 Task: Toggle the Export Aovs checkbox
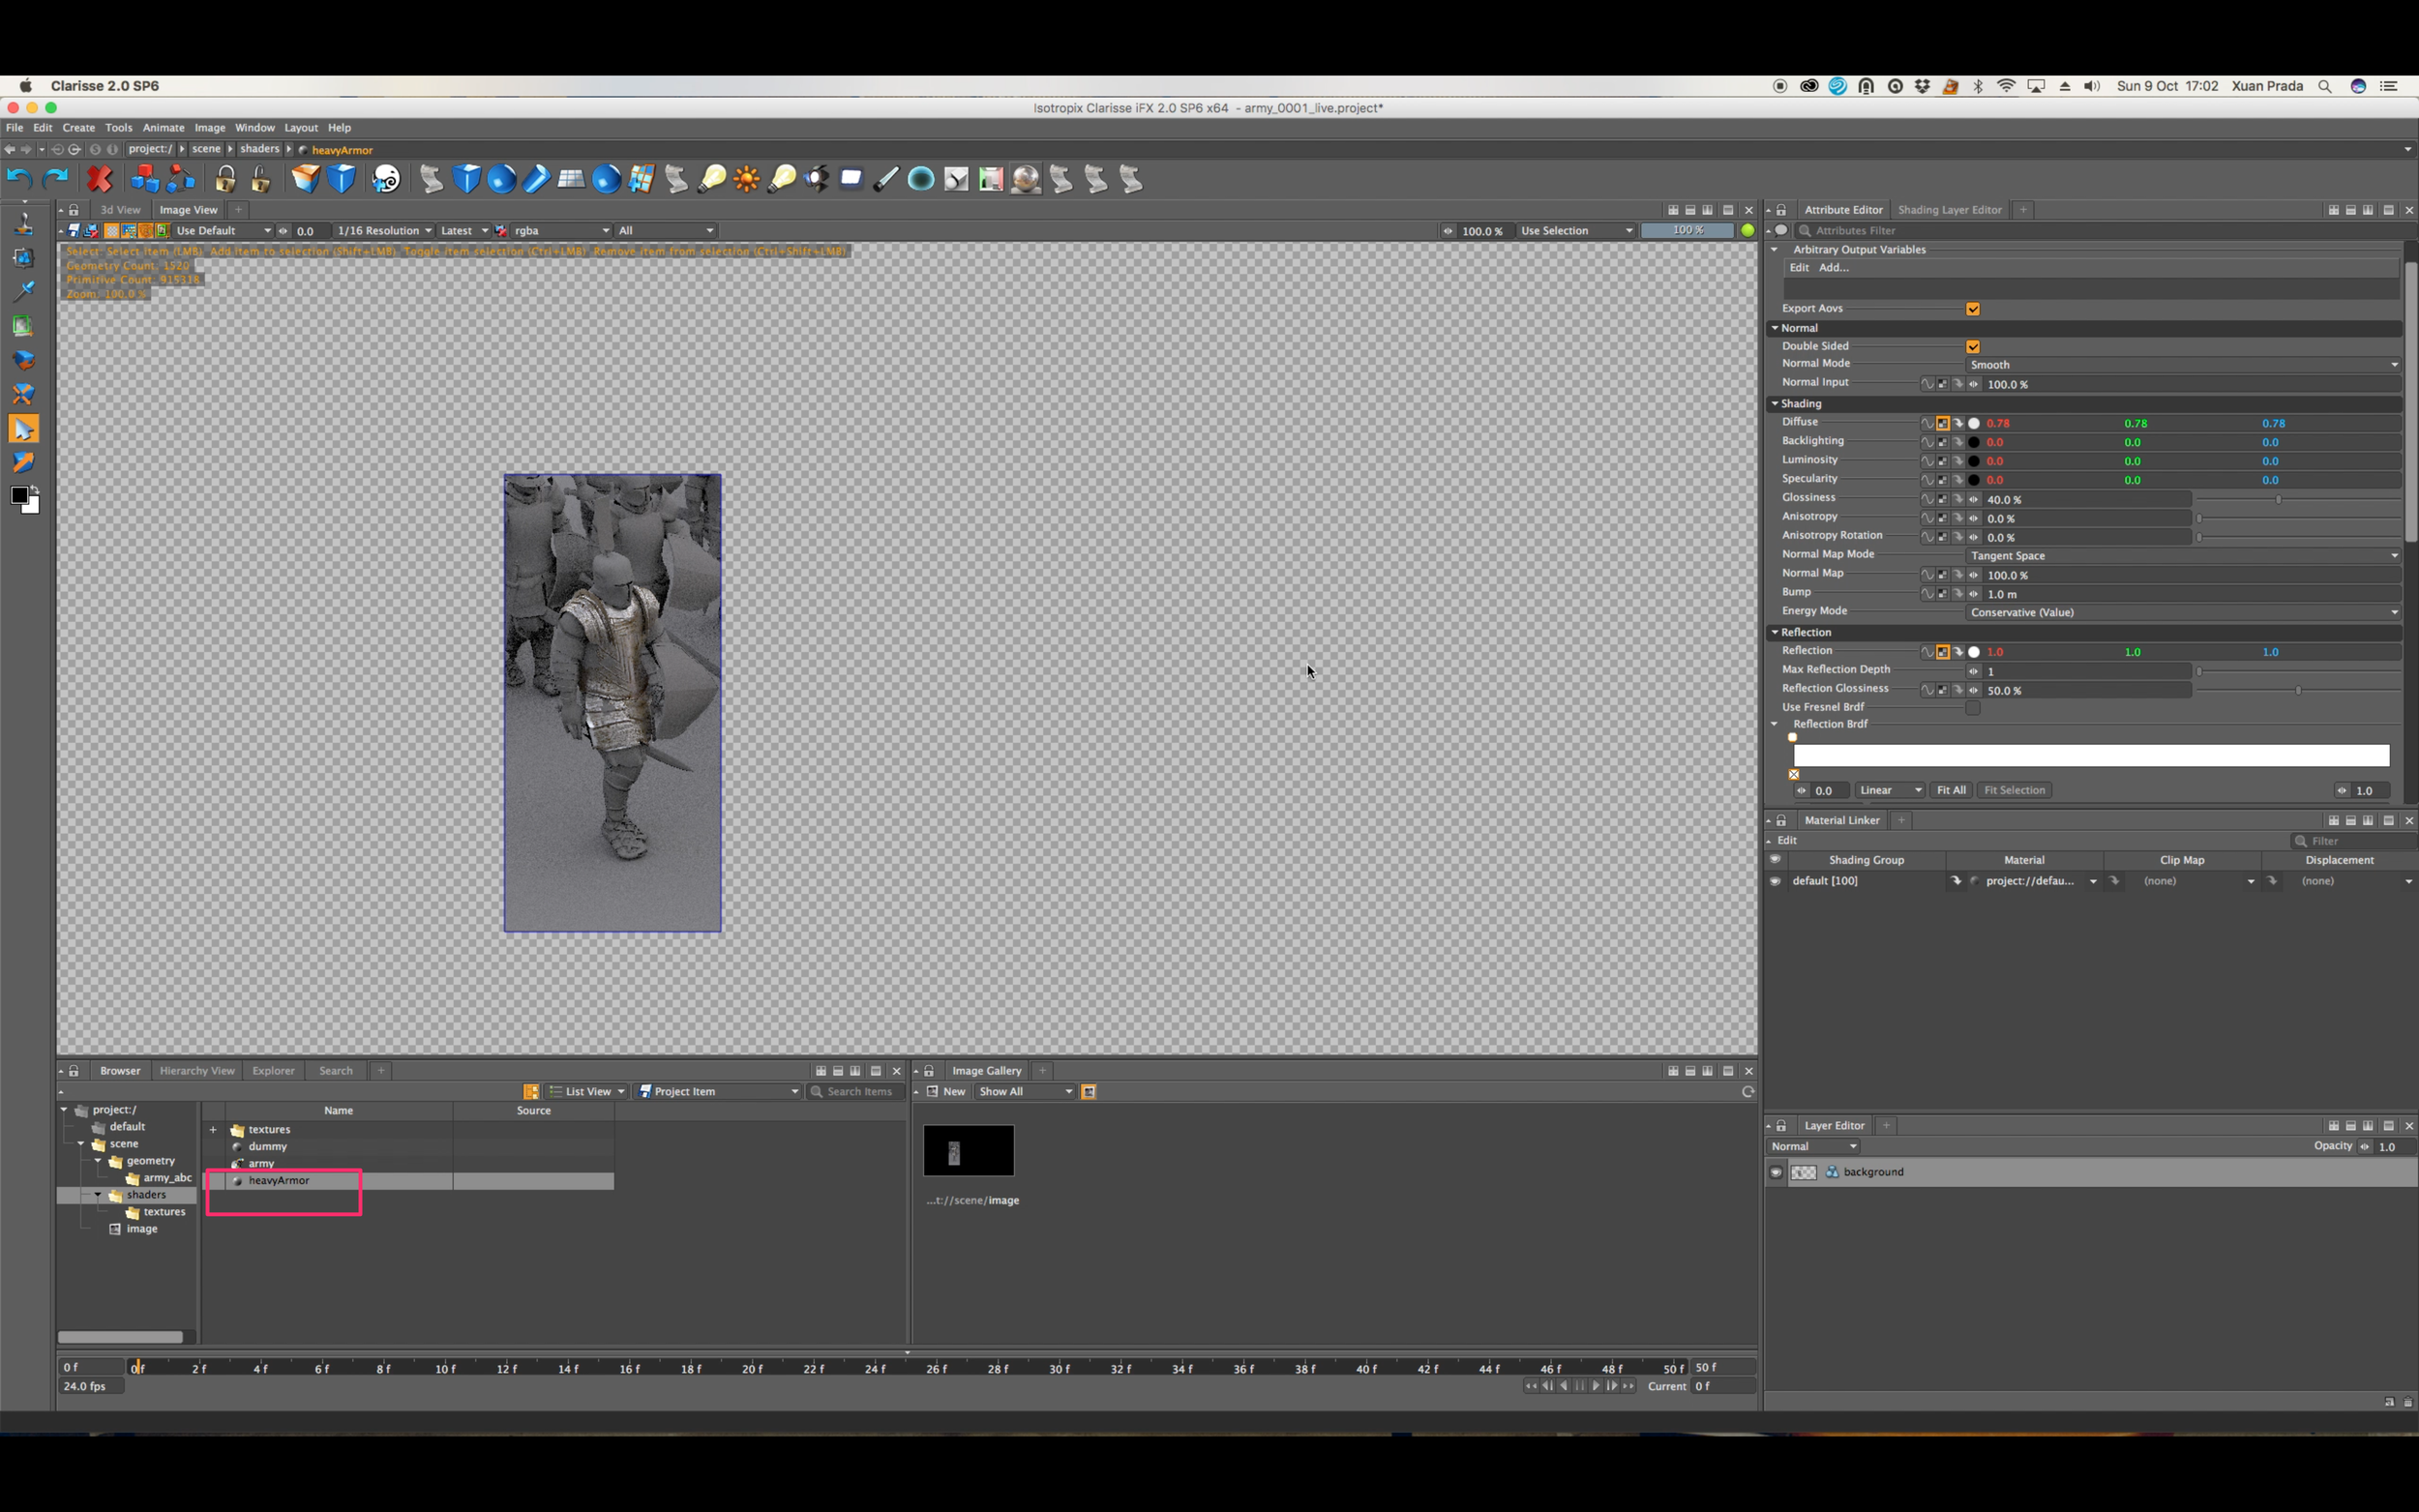click(x=1973, y=309)
